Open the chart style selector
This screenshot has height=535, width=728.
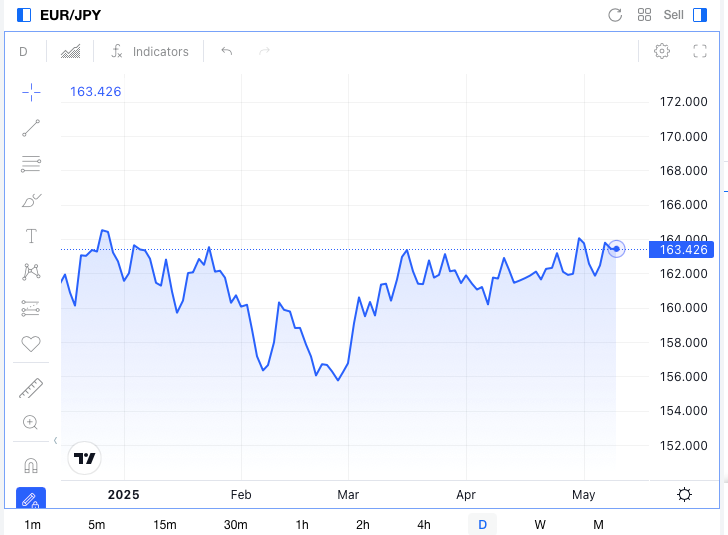point(71,51)
